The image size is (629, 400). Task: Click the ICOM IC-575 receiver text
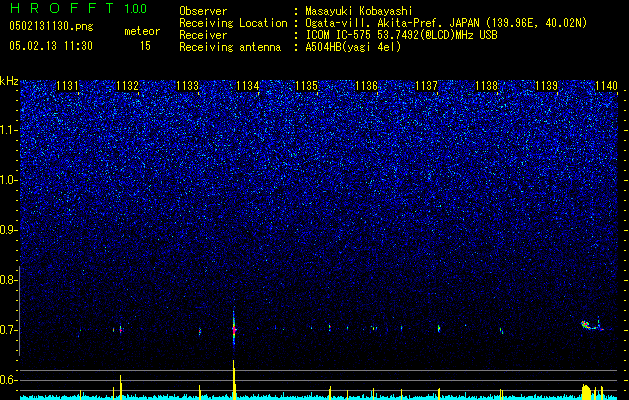coord(401,35)
